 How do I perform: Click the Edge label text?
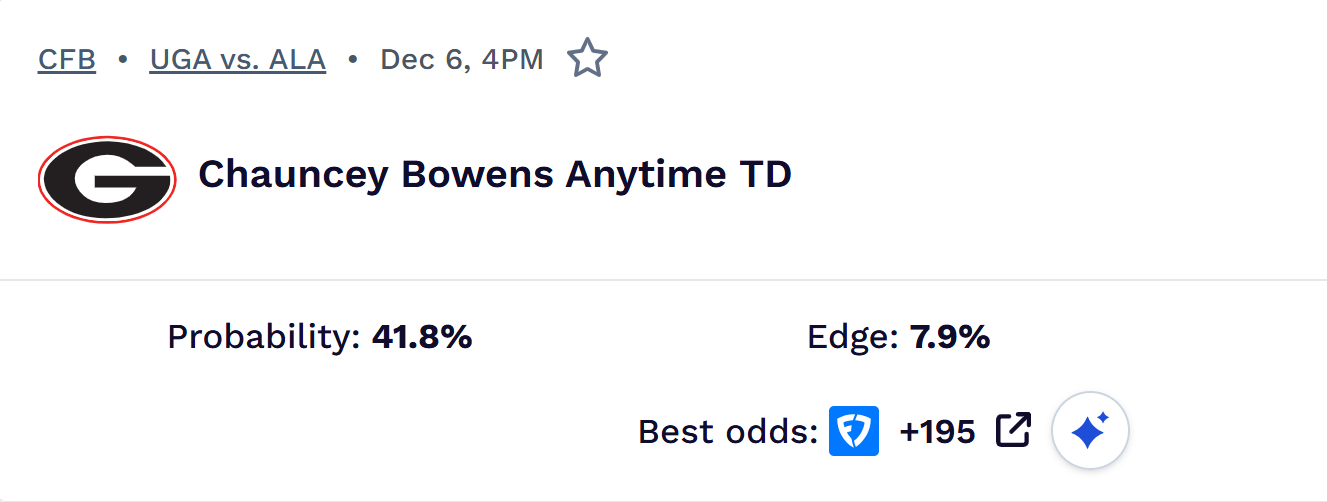click(852, 338)
